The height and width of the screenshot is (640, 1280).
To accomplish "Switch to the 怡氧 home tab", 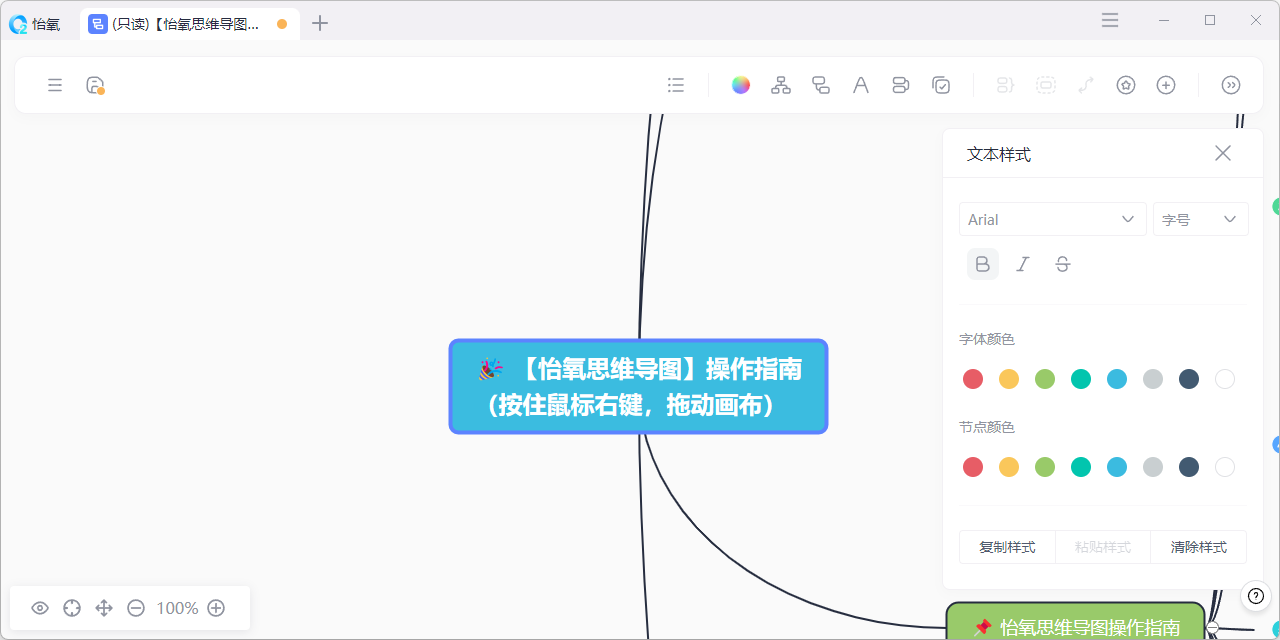I will 35,24.
